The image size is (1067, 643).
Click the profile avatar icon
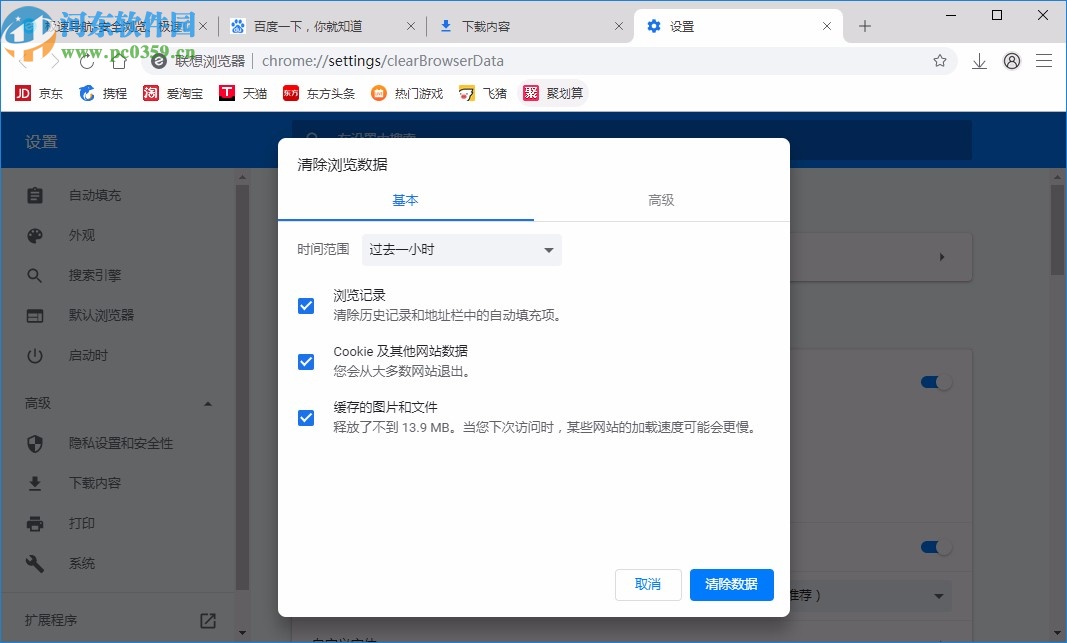click(x=1011, y=61)
